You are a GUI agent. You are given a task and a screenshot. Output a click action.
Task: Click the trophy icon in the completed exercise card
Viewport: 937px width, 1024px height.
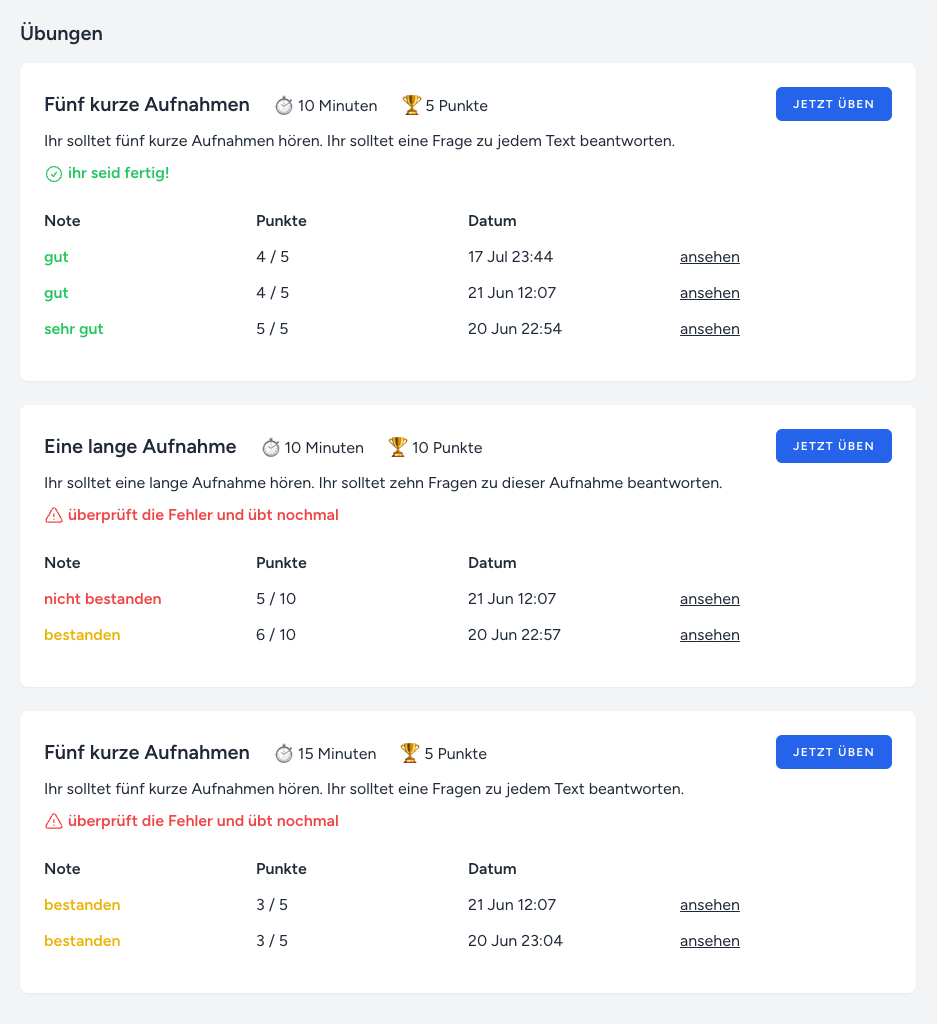point(411,105)
